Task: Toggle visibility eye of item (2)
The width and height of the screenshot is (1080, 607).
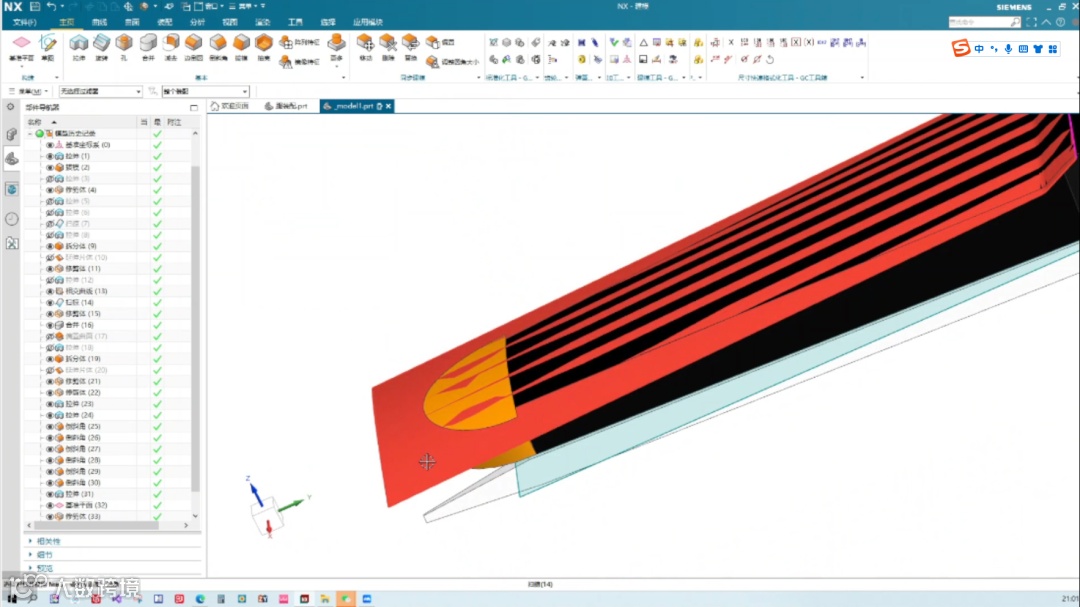Action: pyautogui.click(x=50, y=167)
